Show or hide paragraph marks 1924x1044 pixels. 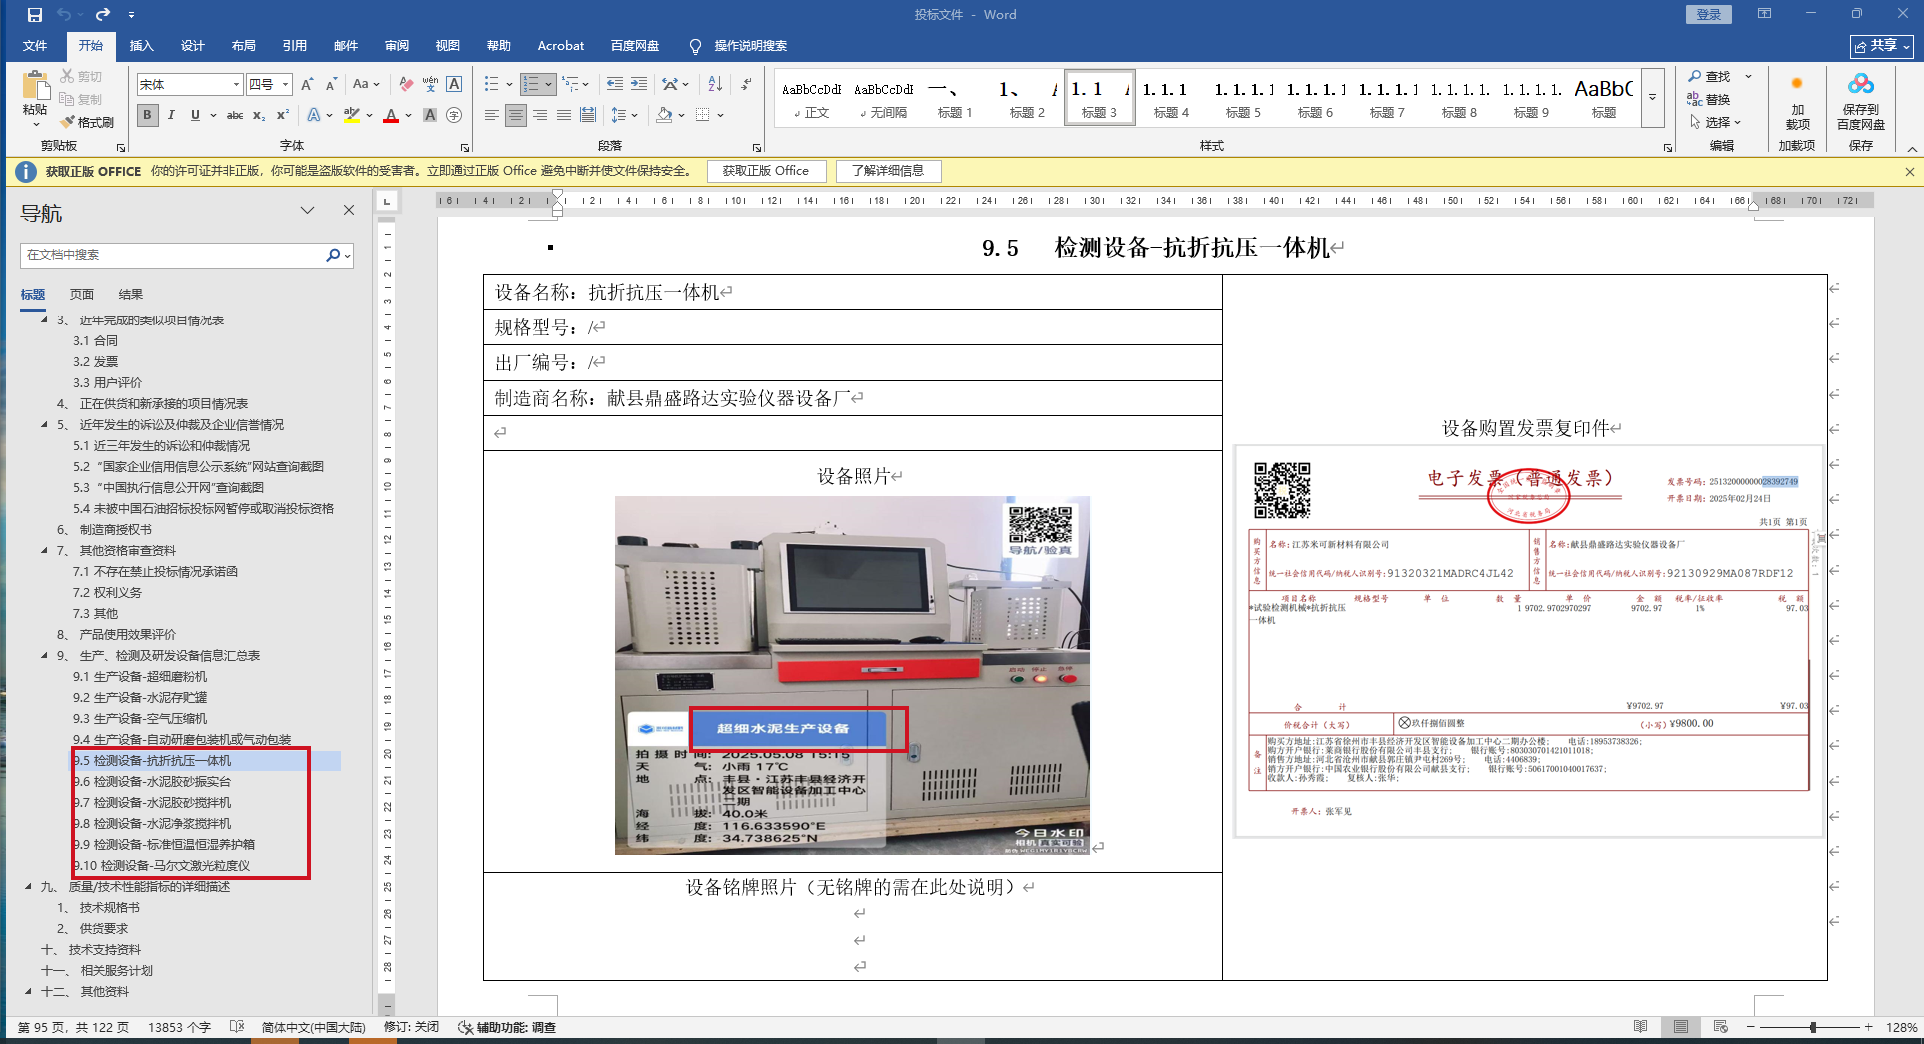pyautogui.click(x=746, y=85)
